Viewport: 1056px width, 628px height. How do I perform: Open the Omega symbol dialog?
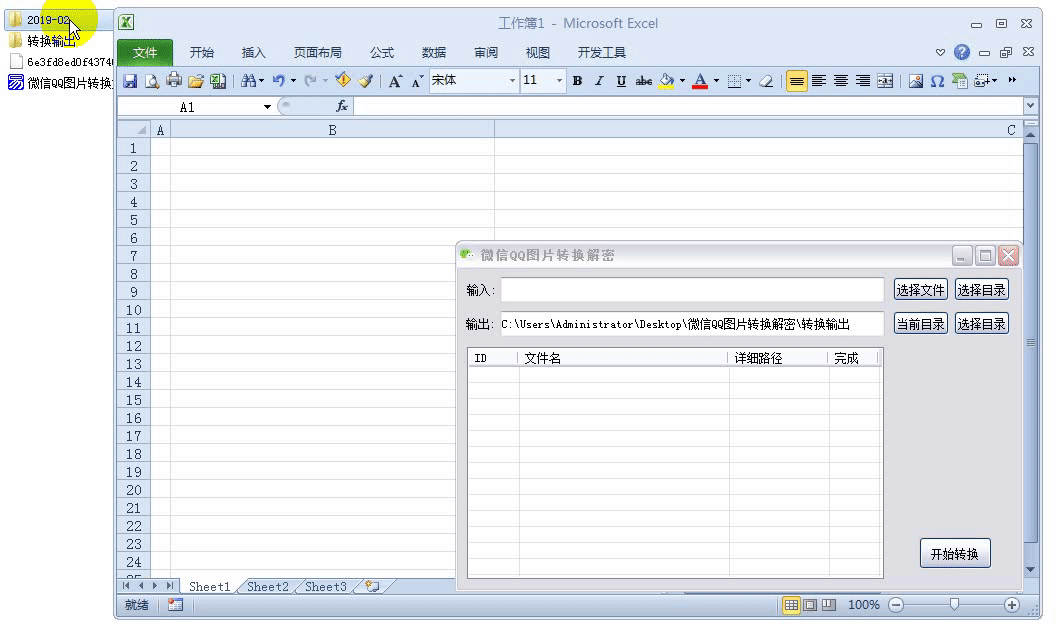tap(937, 81)
